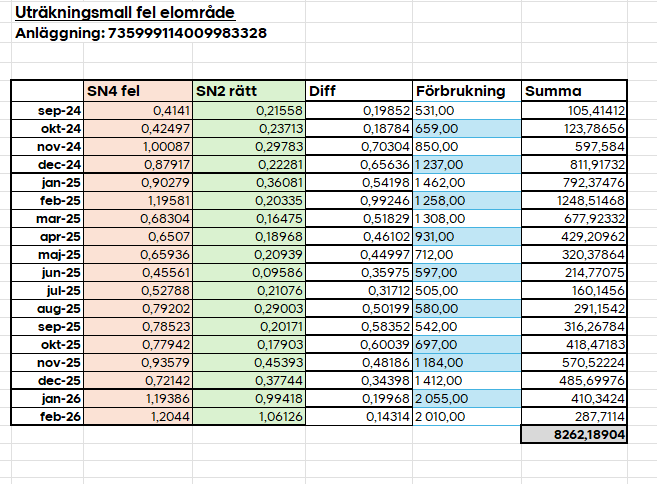This screenshot has width=657, height=484.
Task: Click the 'sep-24' row label cell
Action: (47, 110)
